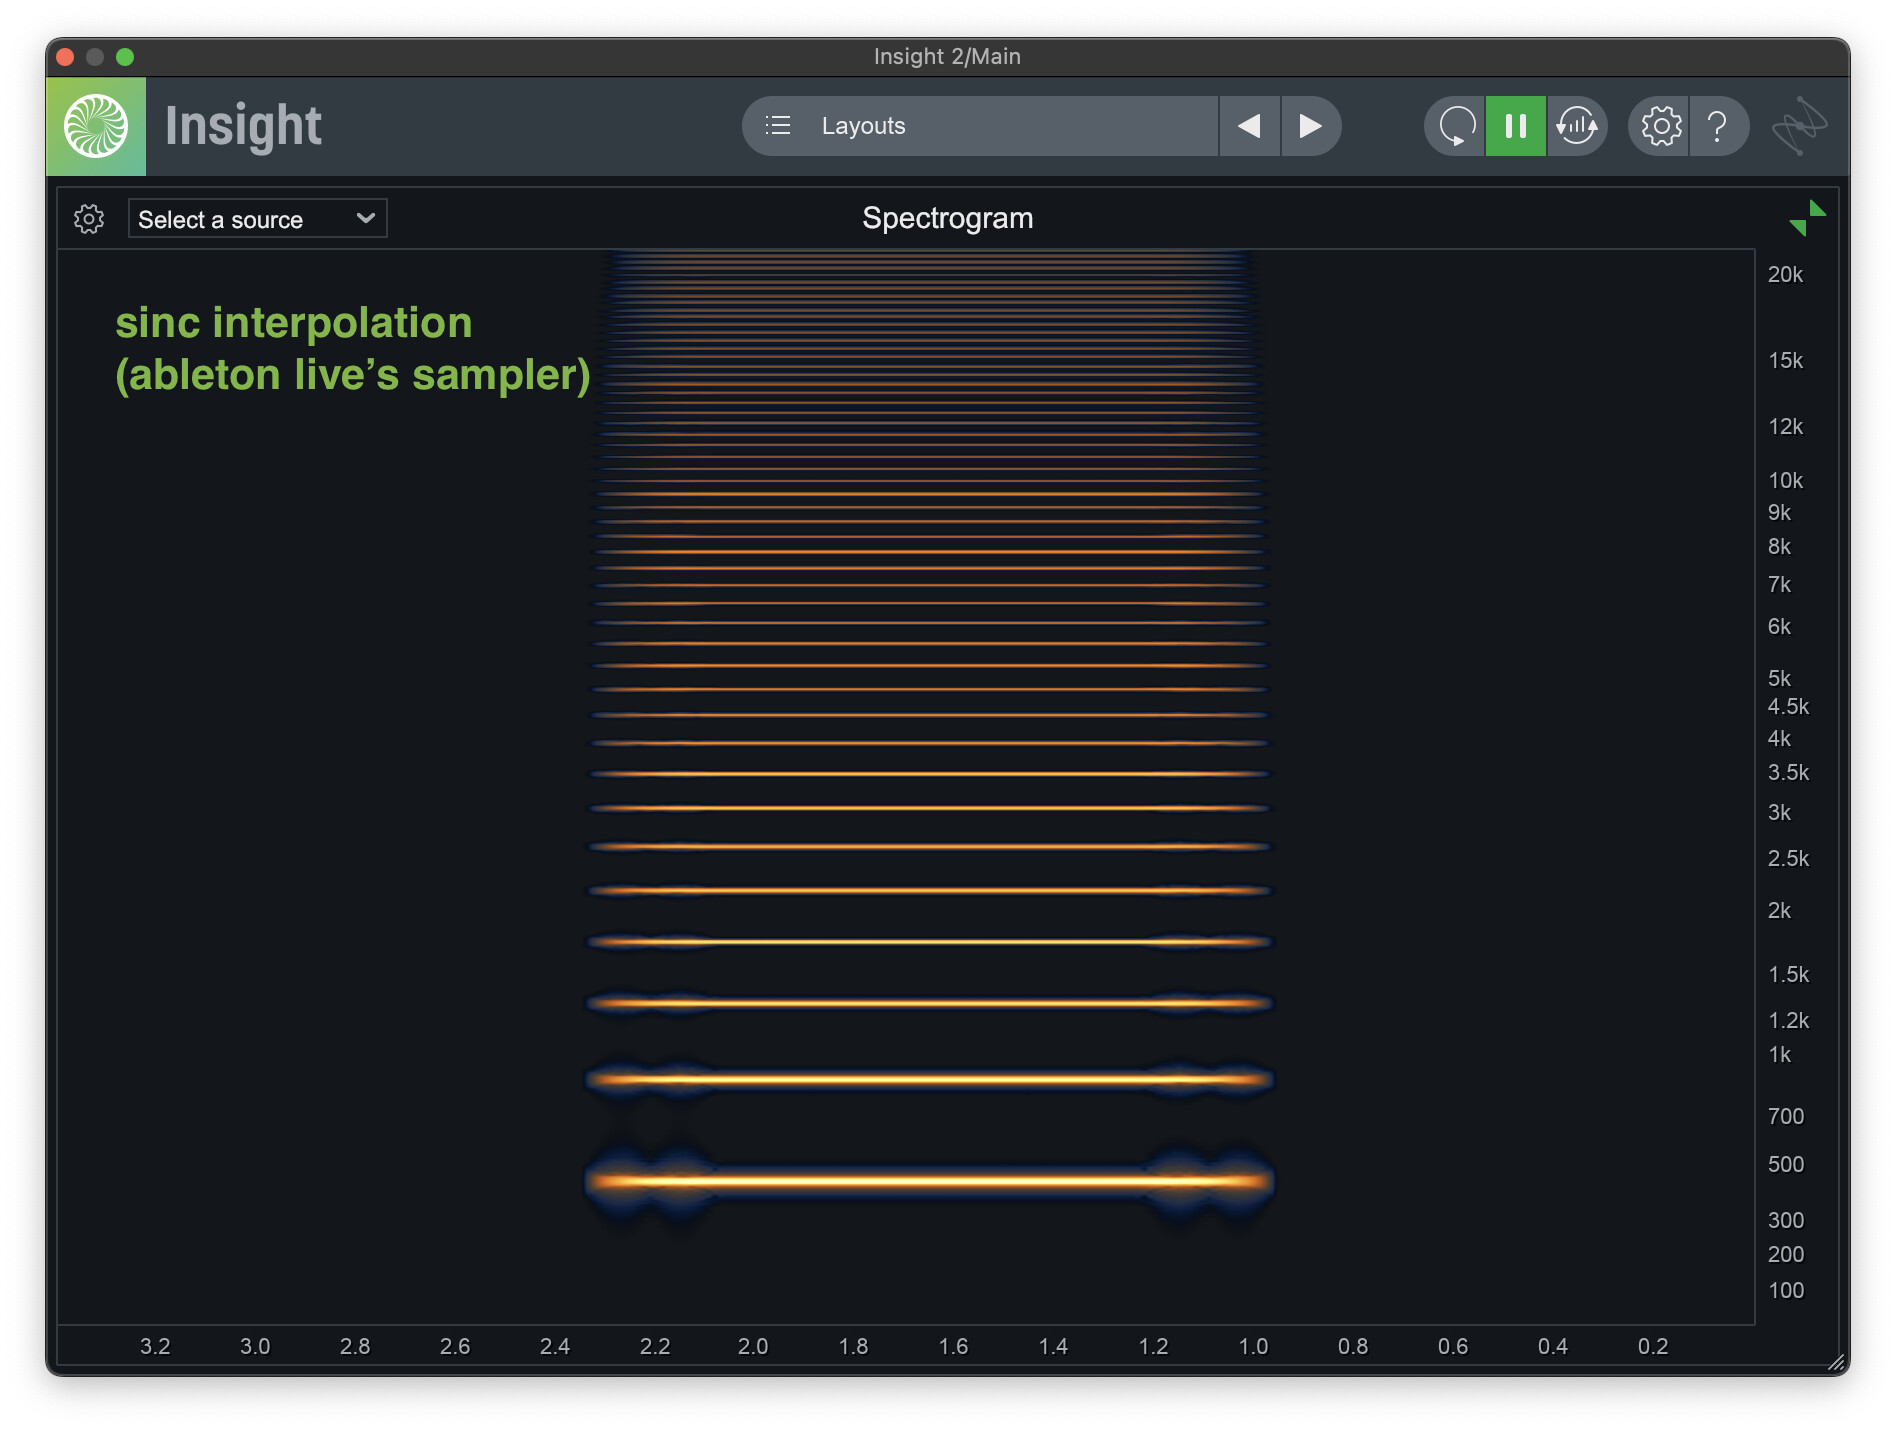Open Spectrogram options gear icon
Viewport: 1896px width, 1430px height.
(89, 219)
